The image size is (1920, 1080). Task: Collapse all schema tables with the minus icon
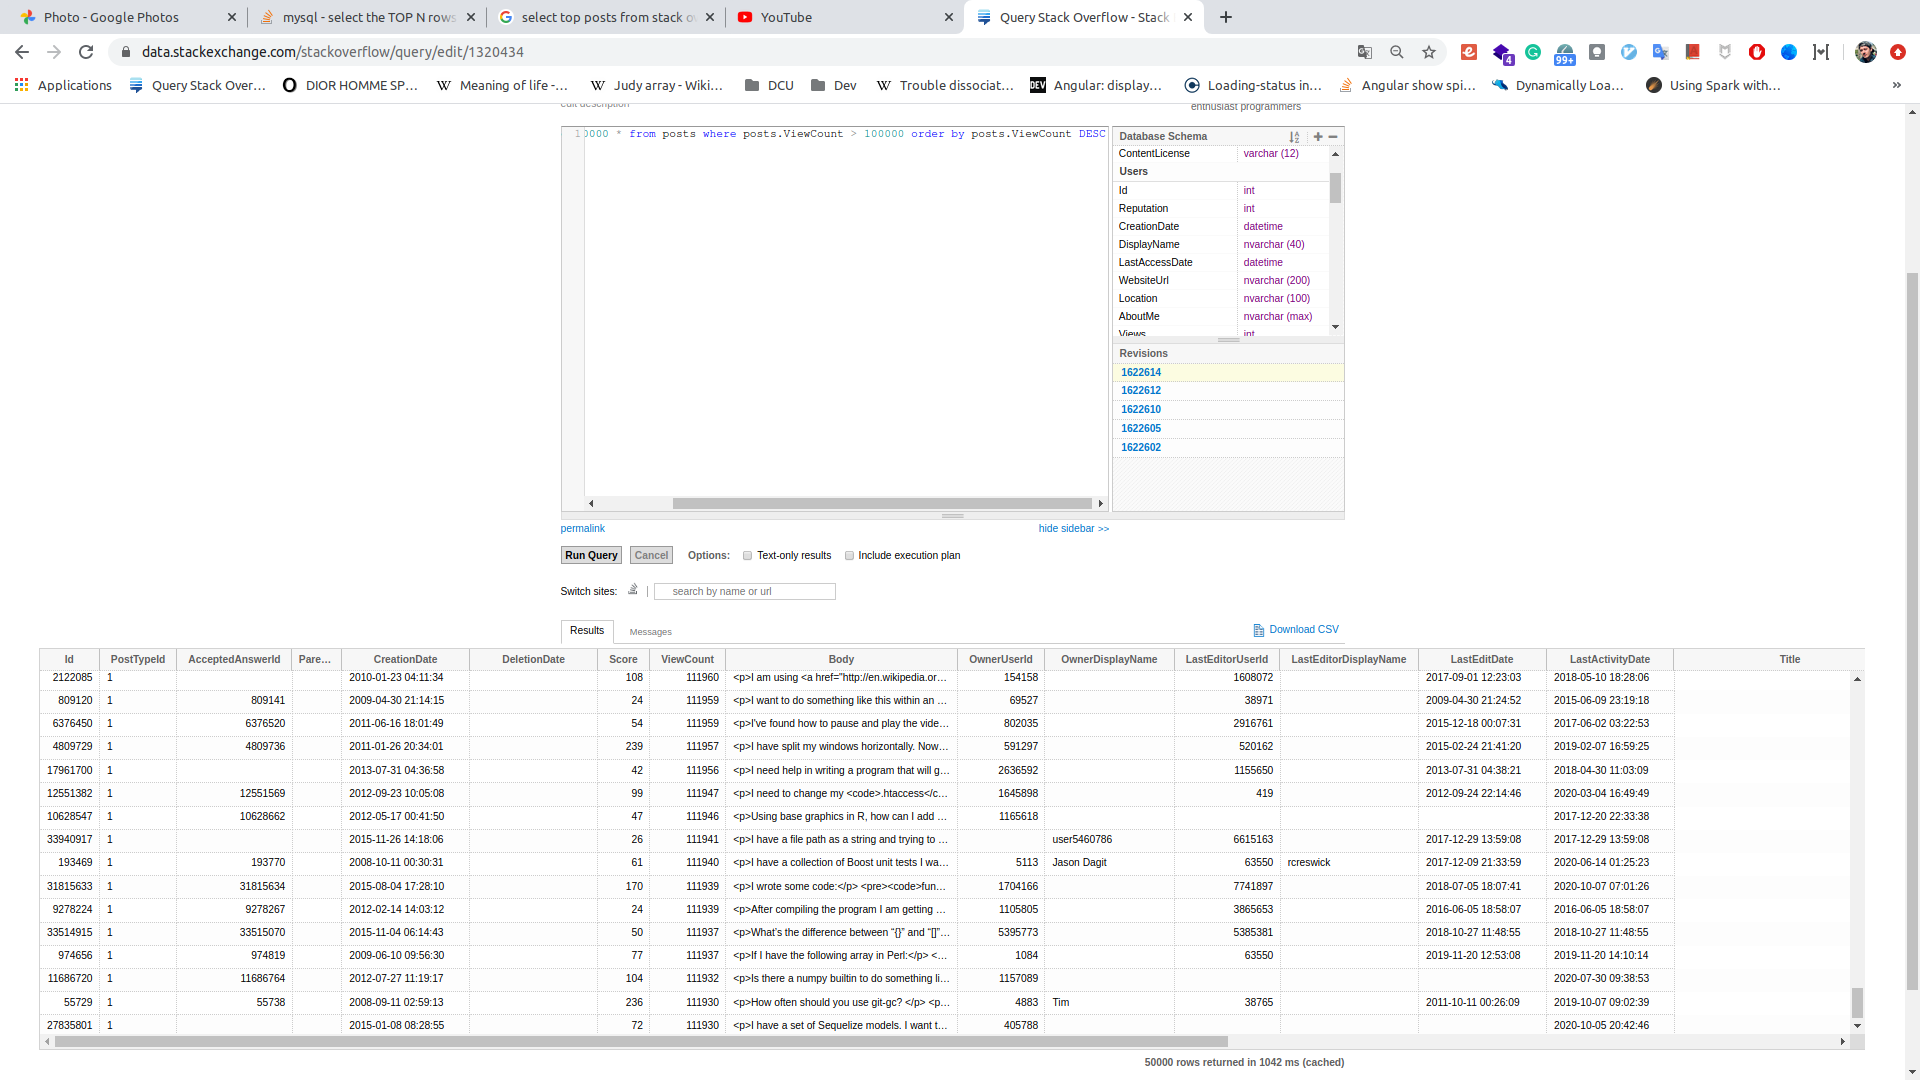1333,137
